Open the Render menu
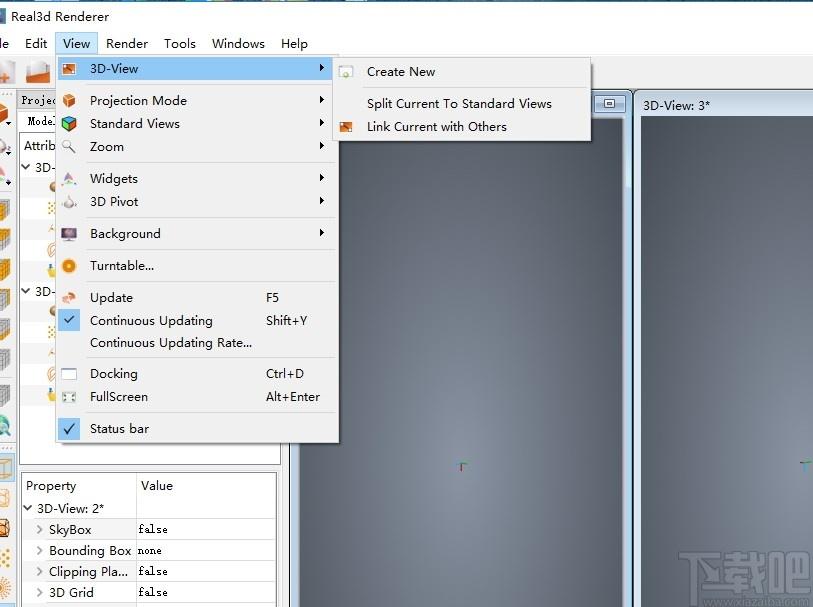This screenshot has height=607, width=813. pos(127,44)
